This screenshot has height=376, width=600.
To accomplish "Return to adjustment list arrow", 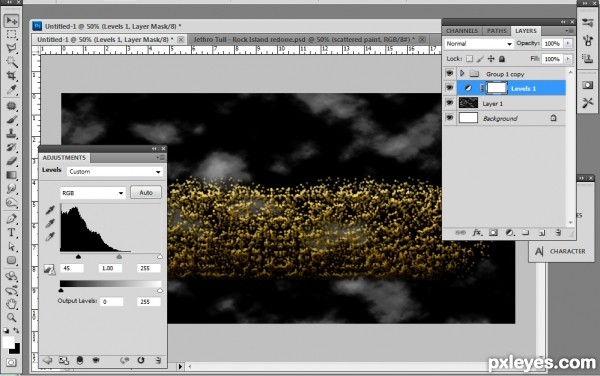I will (x=47, y=360).
